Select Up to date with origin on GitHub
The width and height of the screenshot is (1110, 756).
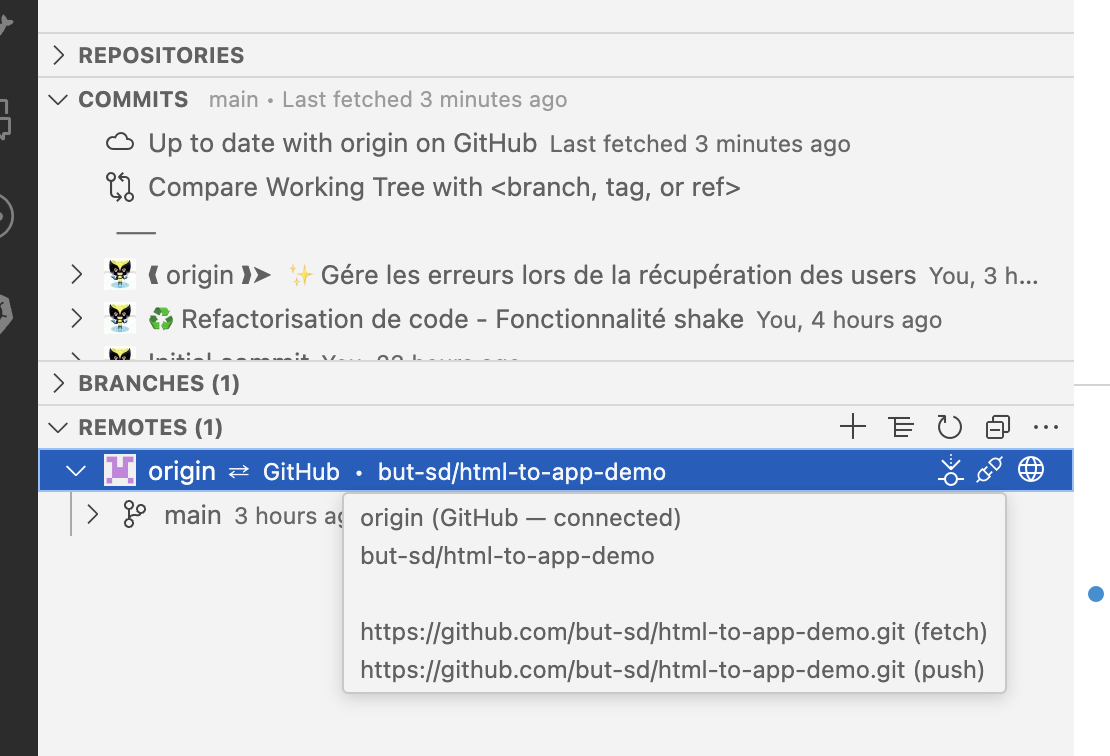[x=556, y=143]
